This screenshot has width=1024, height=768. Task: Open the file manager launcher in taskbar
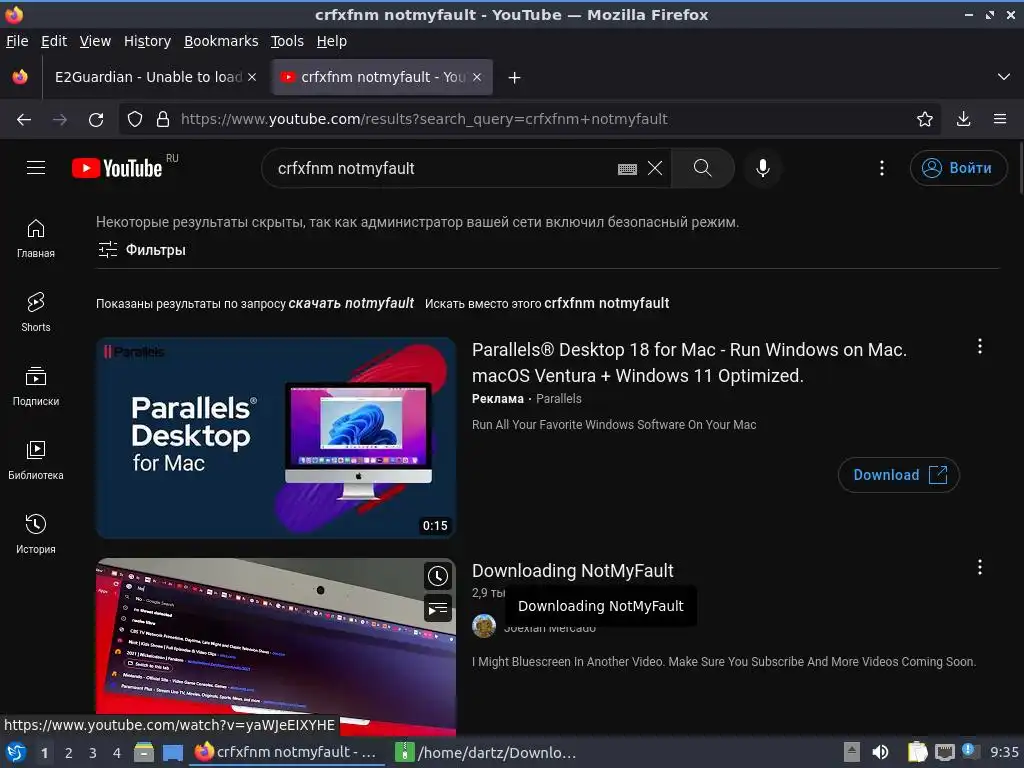click(x=143, y=752)
